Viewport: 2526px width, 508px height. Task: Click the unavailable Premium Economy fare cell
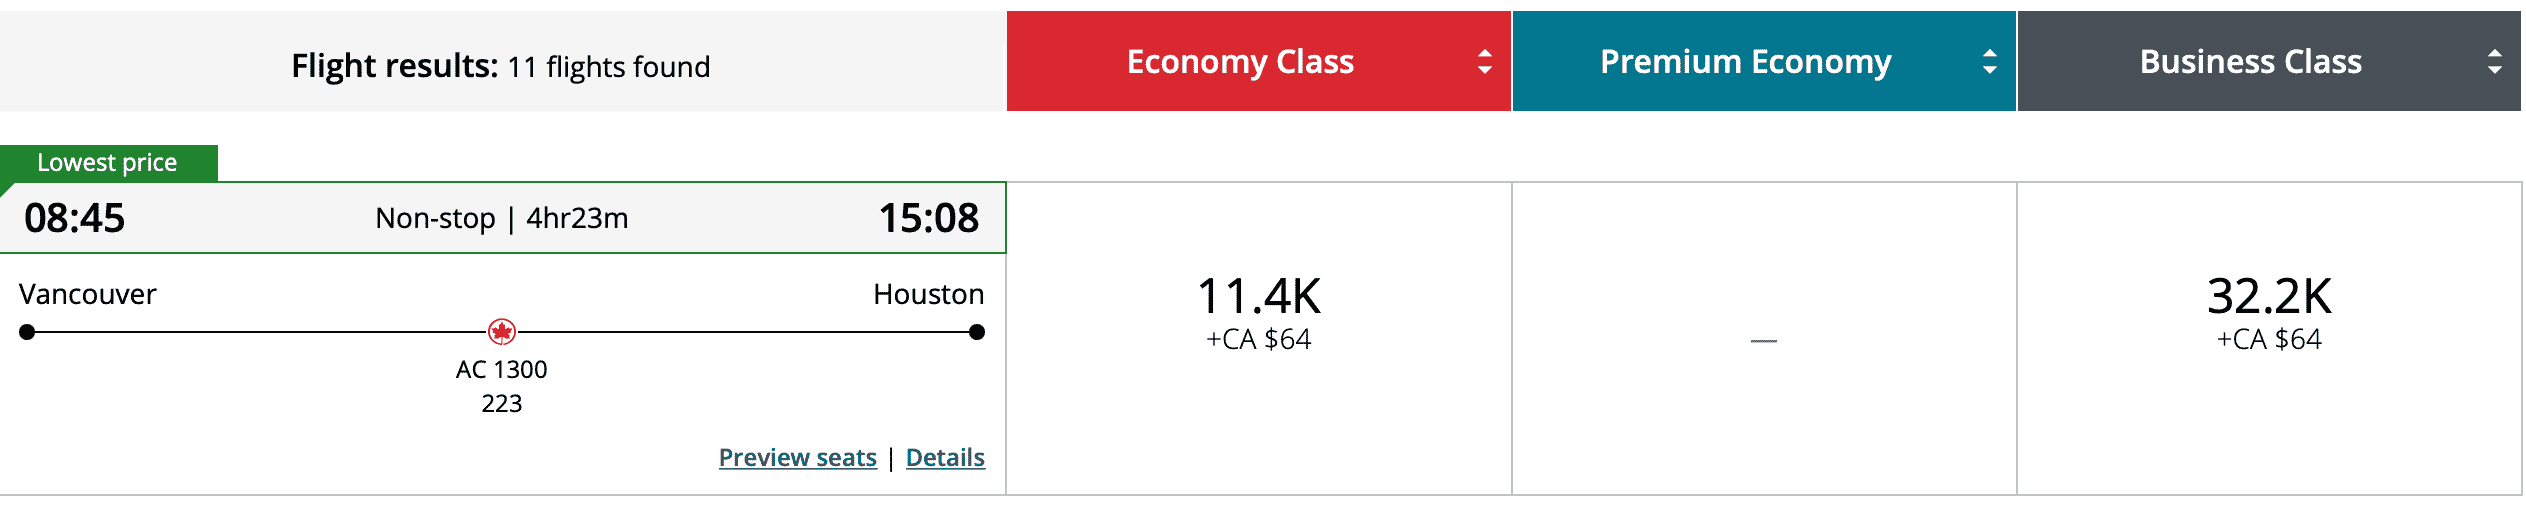pyautogui.click(x=1763, y=340)
